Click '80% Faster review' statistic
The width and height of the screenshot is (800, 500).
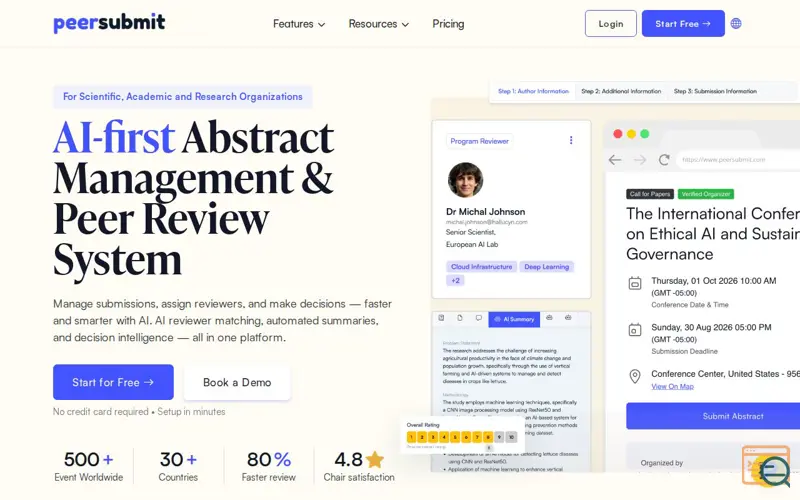(x=269, y=466)
